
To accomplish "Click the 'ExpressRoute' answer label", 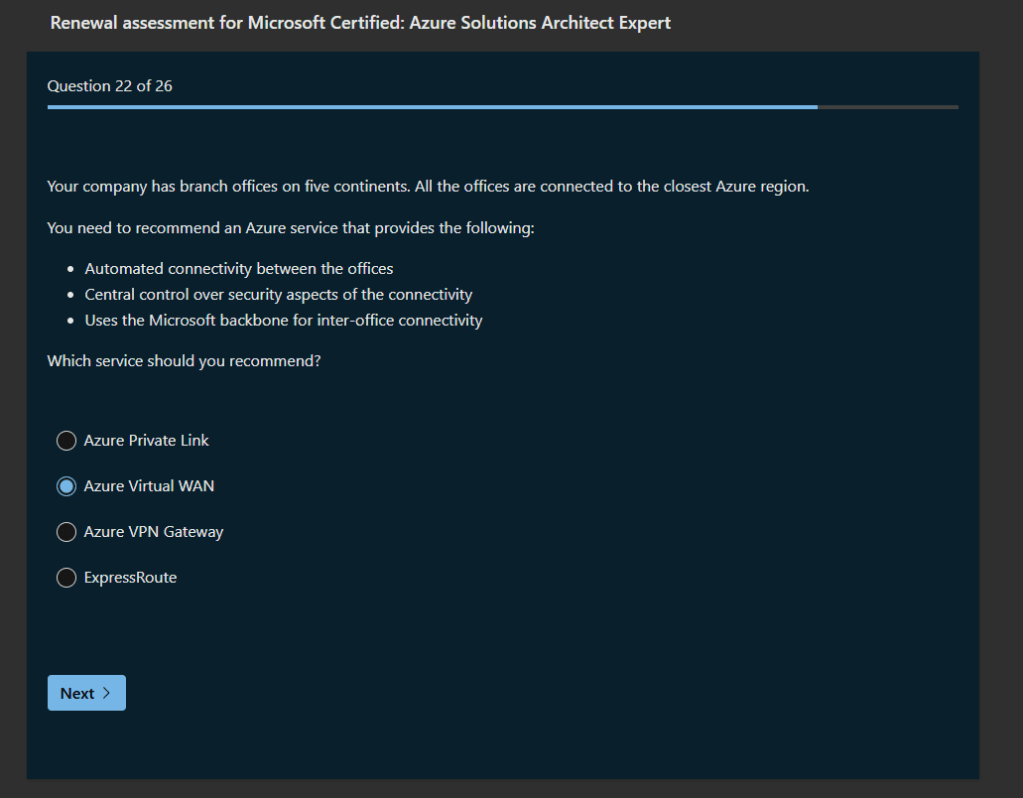I will [130, 577].
